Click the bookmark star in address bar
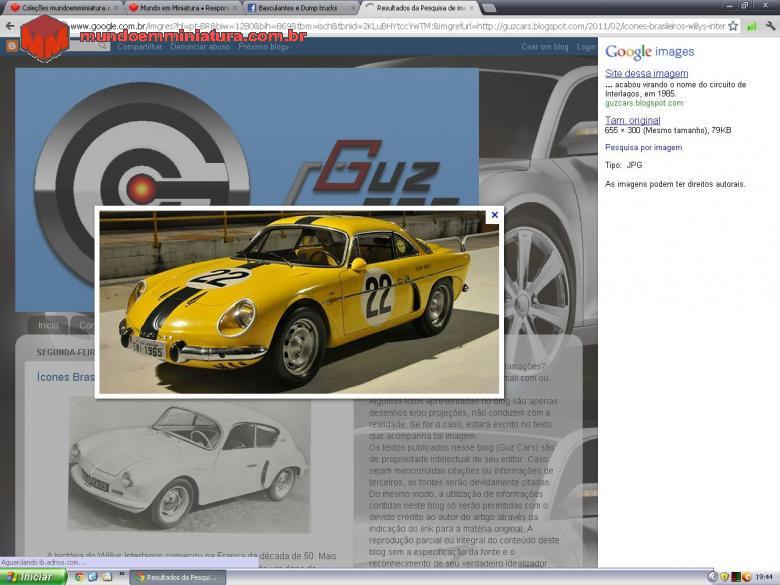The image size is (780, 585). tap(733, 26)
